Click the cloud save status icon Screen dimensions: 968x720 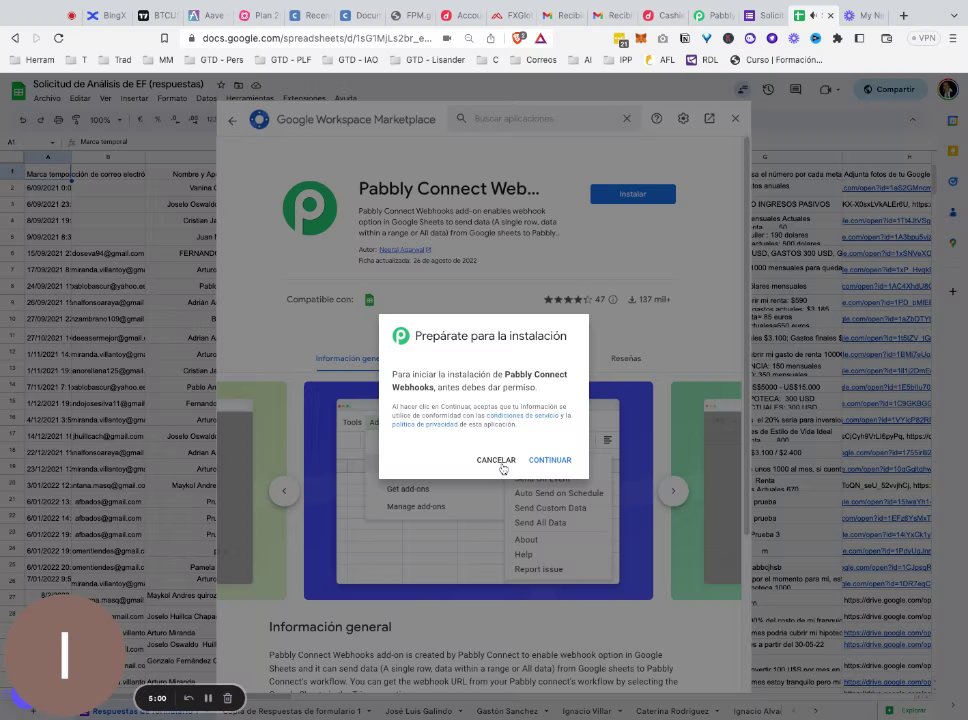256,85
